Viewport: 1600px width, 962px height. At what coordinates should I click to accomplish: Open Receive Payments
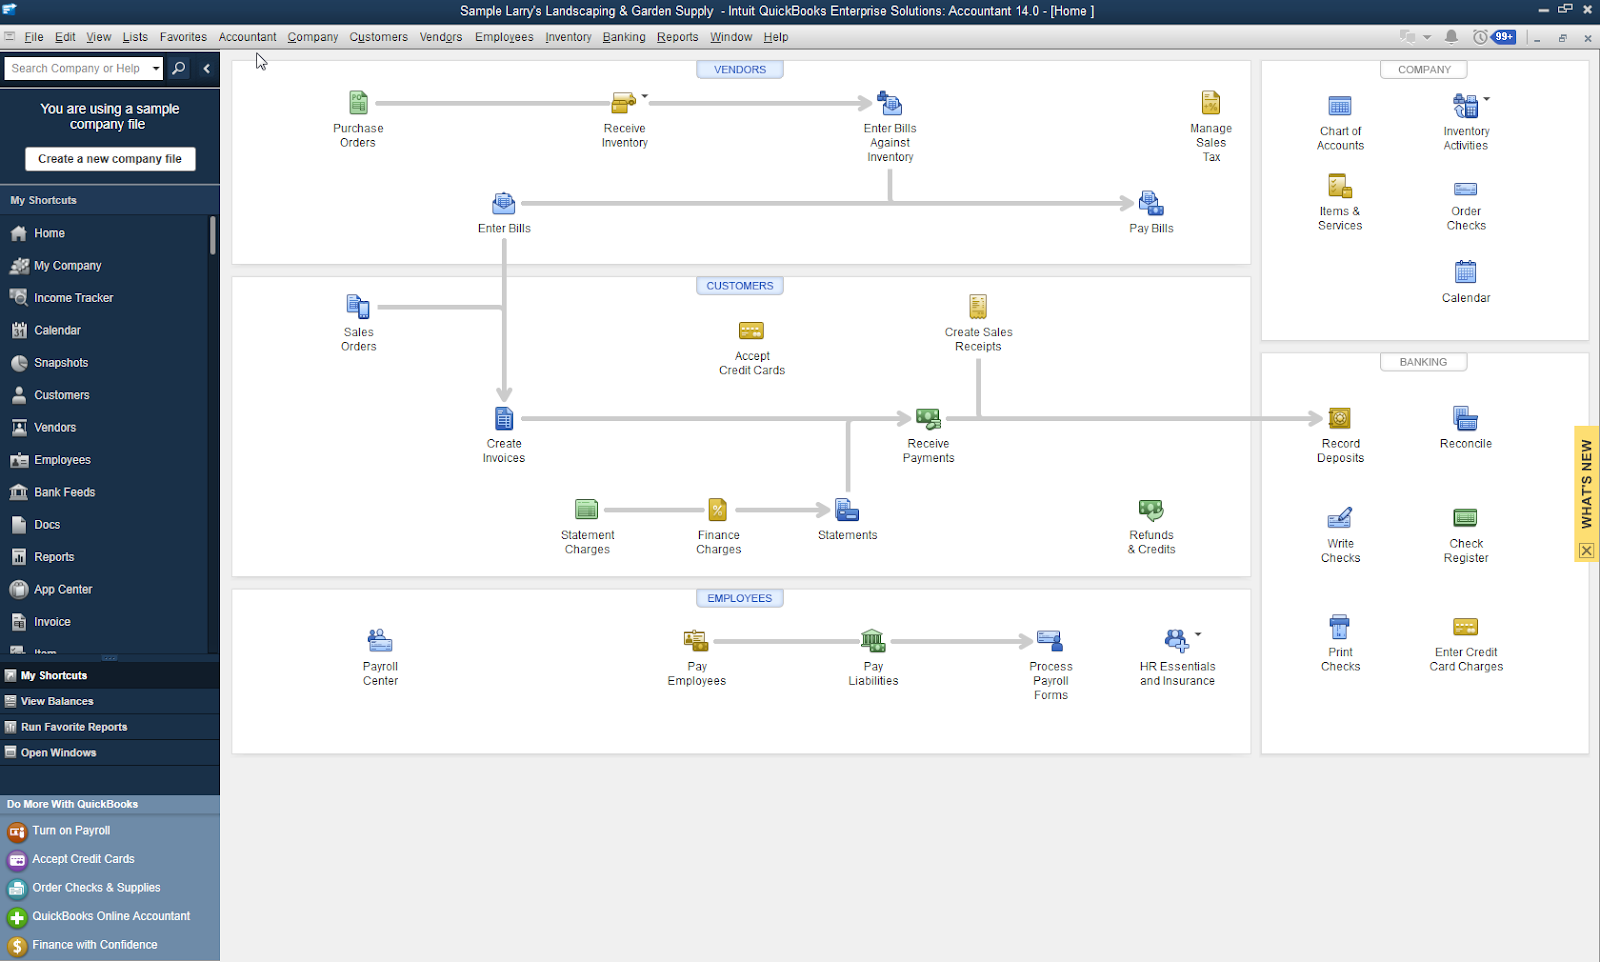pos(928,418)
